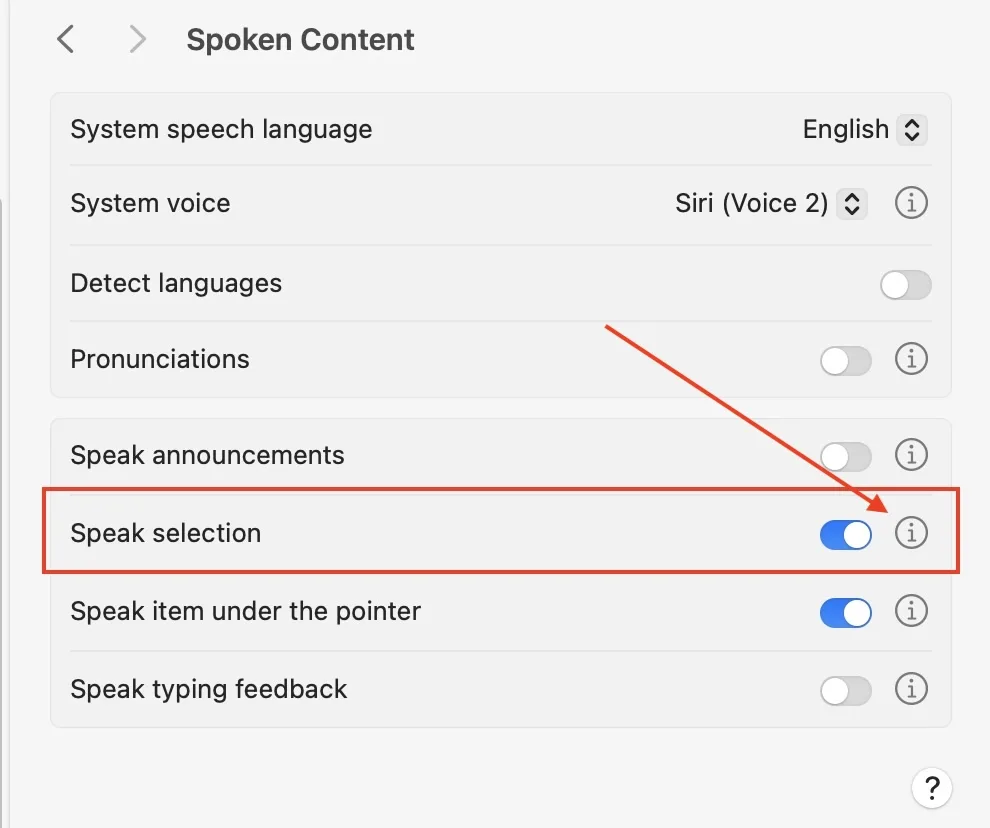View Pronunciations info details

(911, 359)
